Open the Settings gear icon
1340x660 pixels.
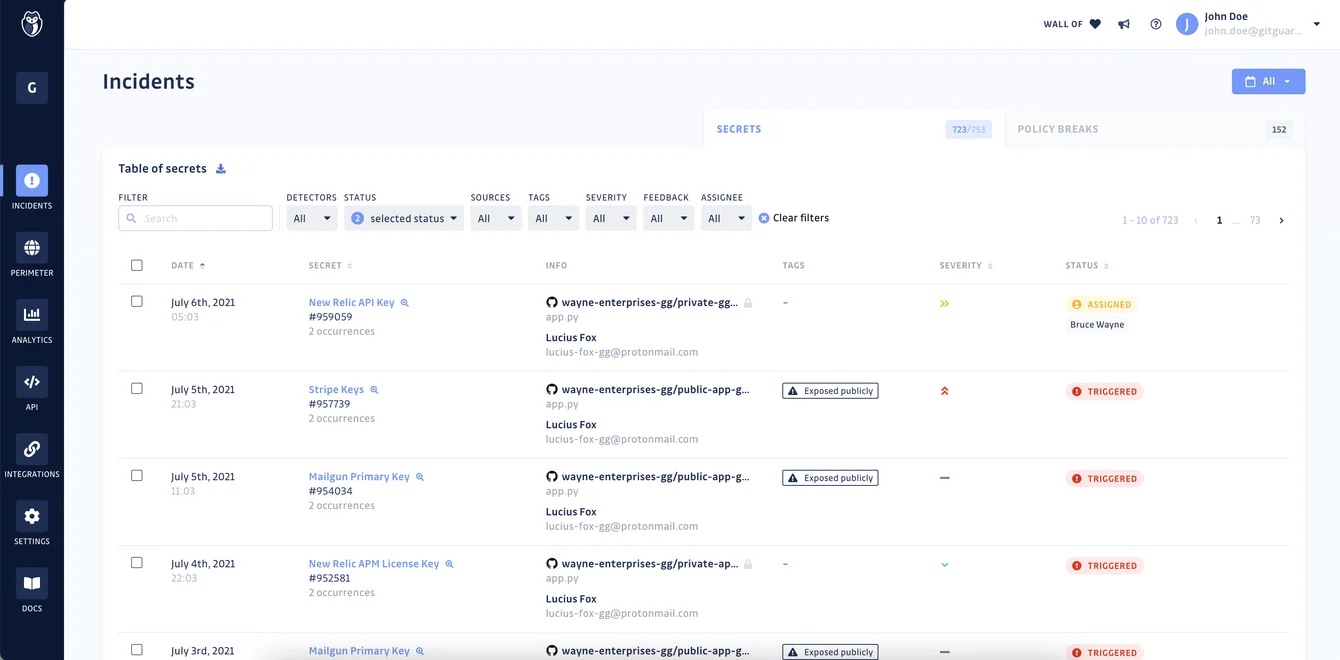(32, 516)
